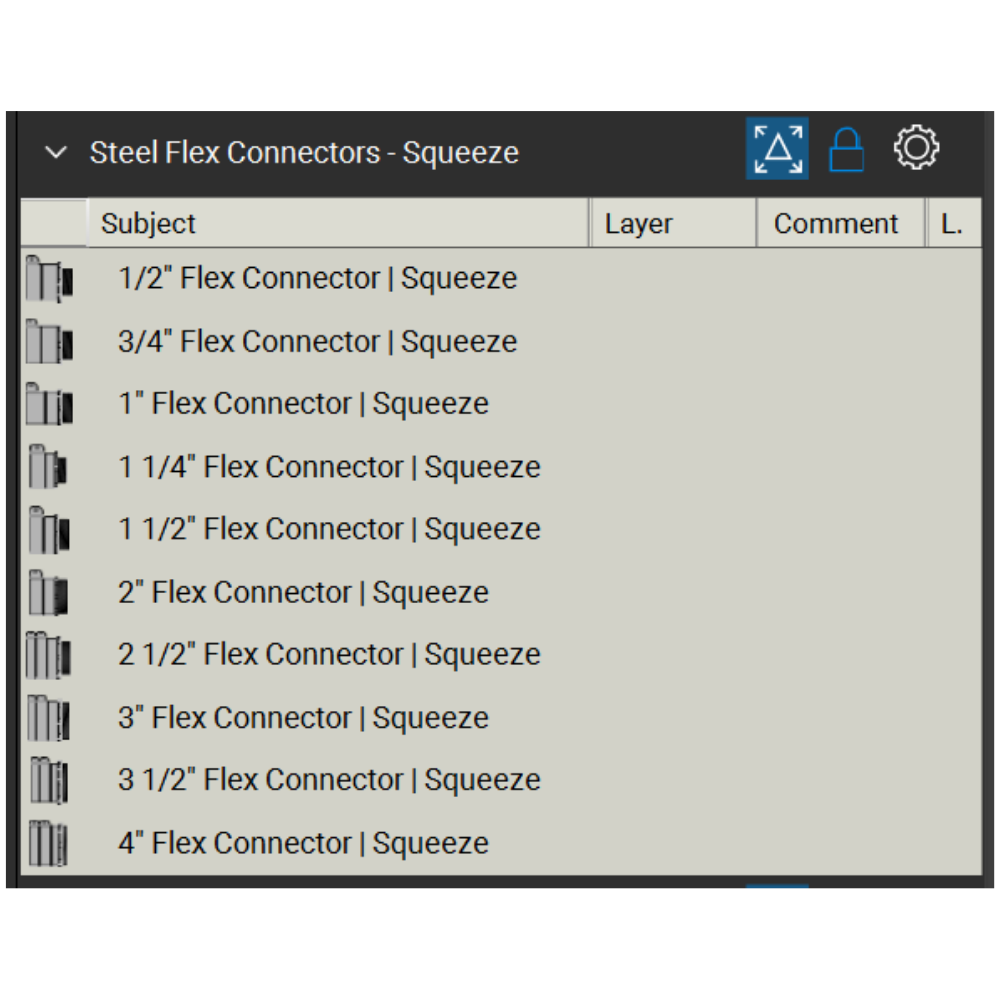Pick the 1" Flex Connector icon

point(49,404)
